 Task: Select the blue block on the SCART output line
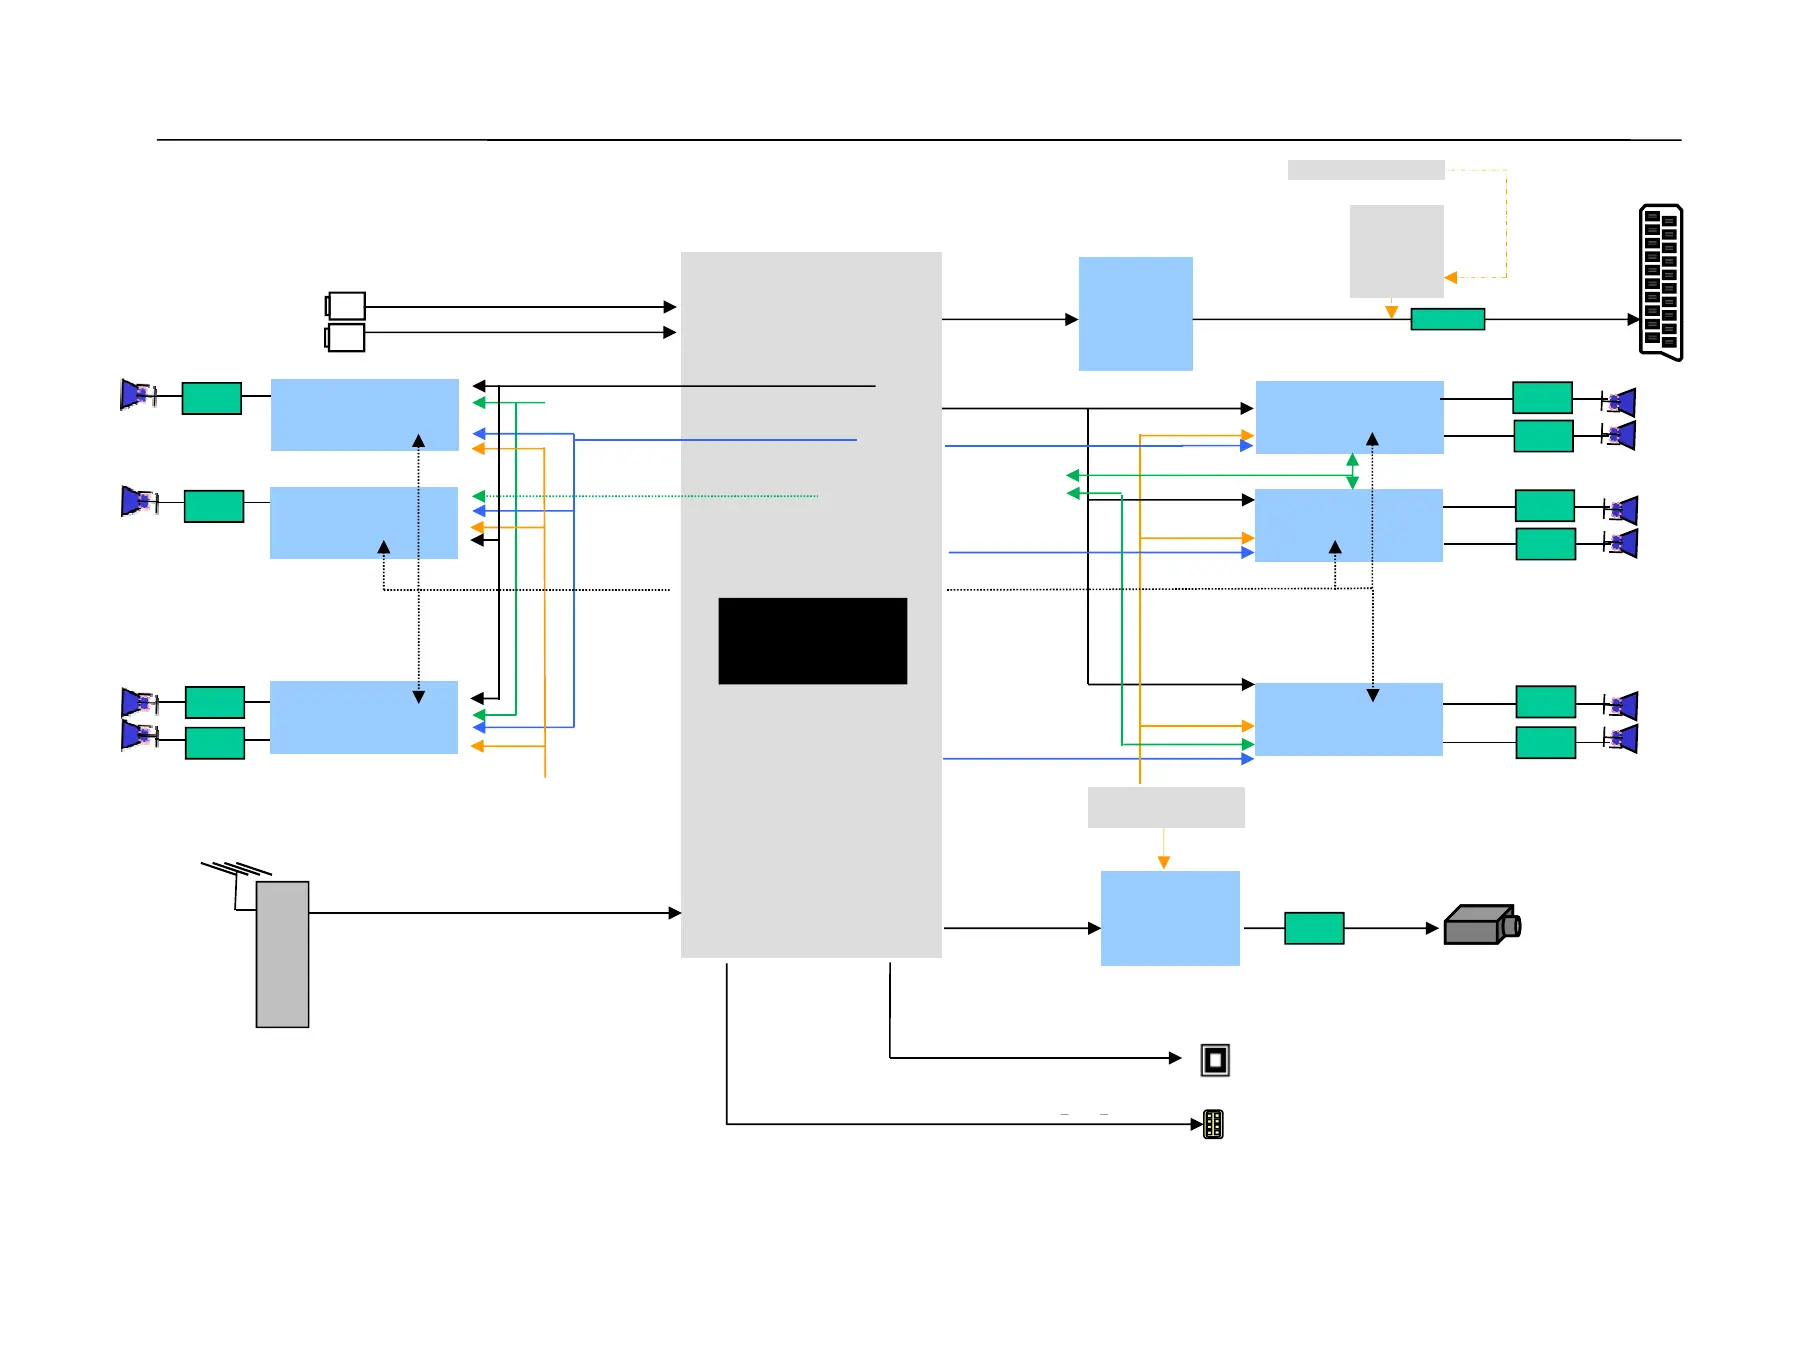coord(1135,314)
